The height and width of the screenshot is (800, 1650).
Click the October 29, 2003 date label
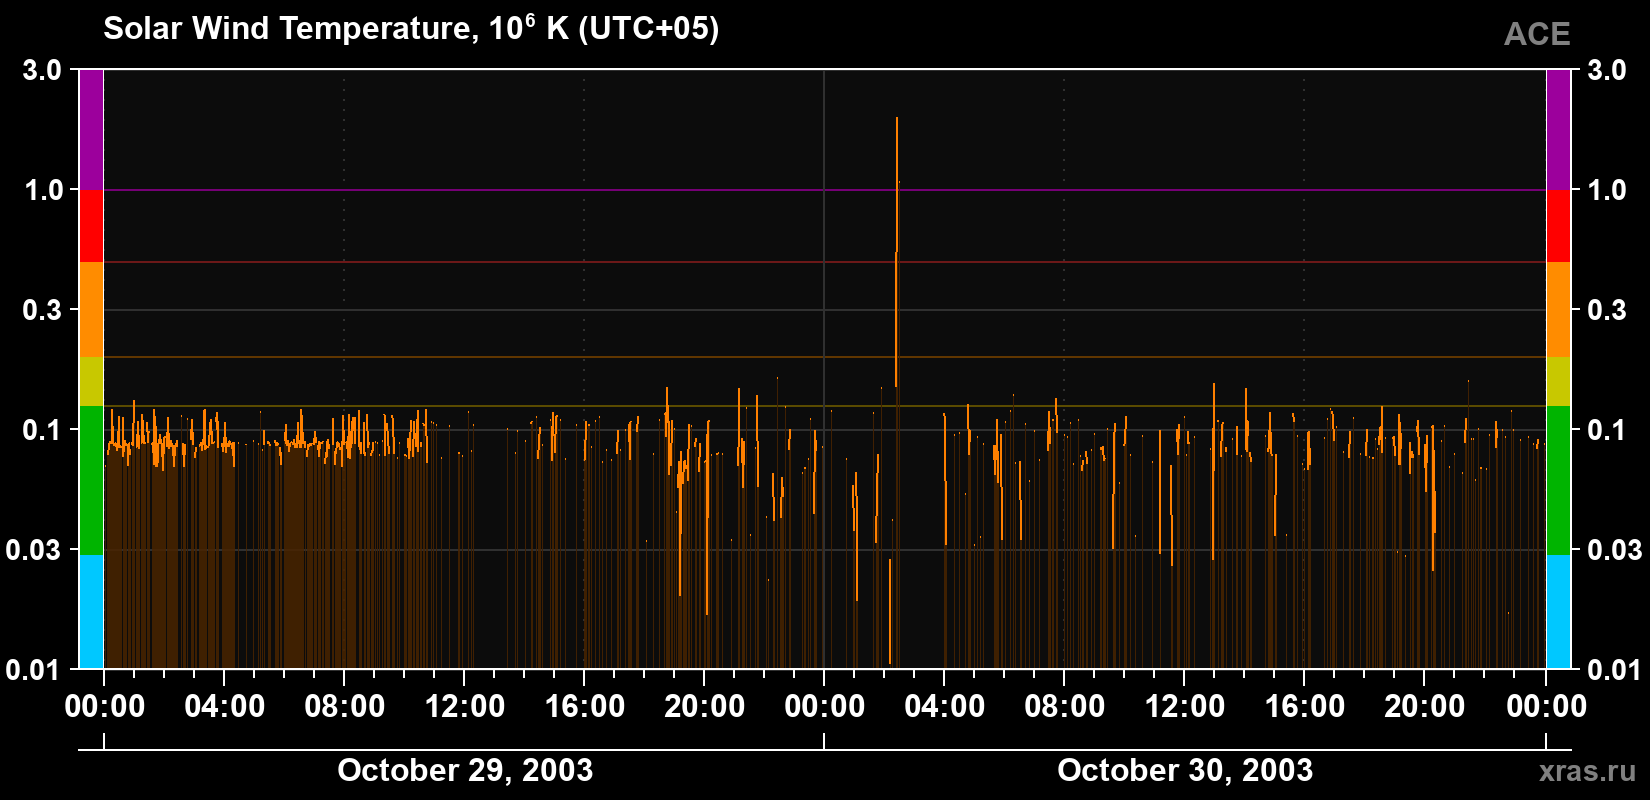coord(465,770)
